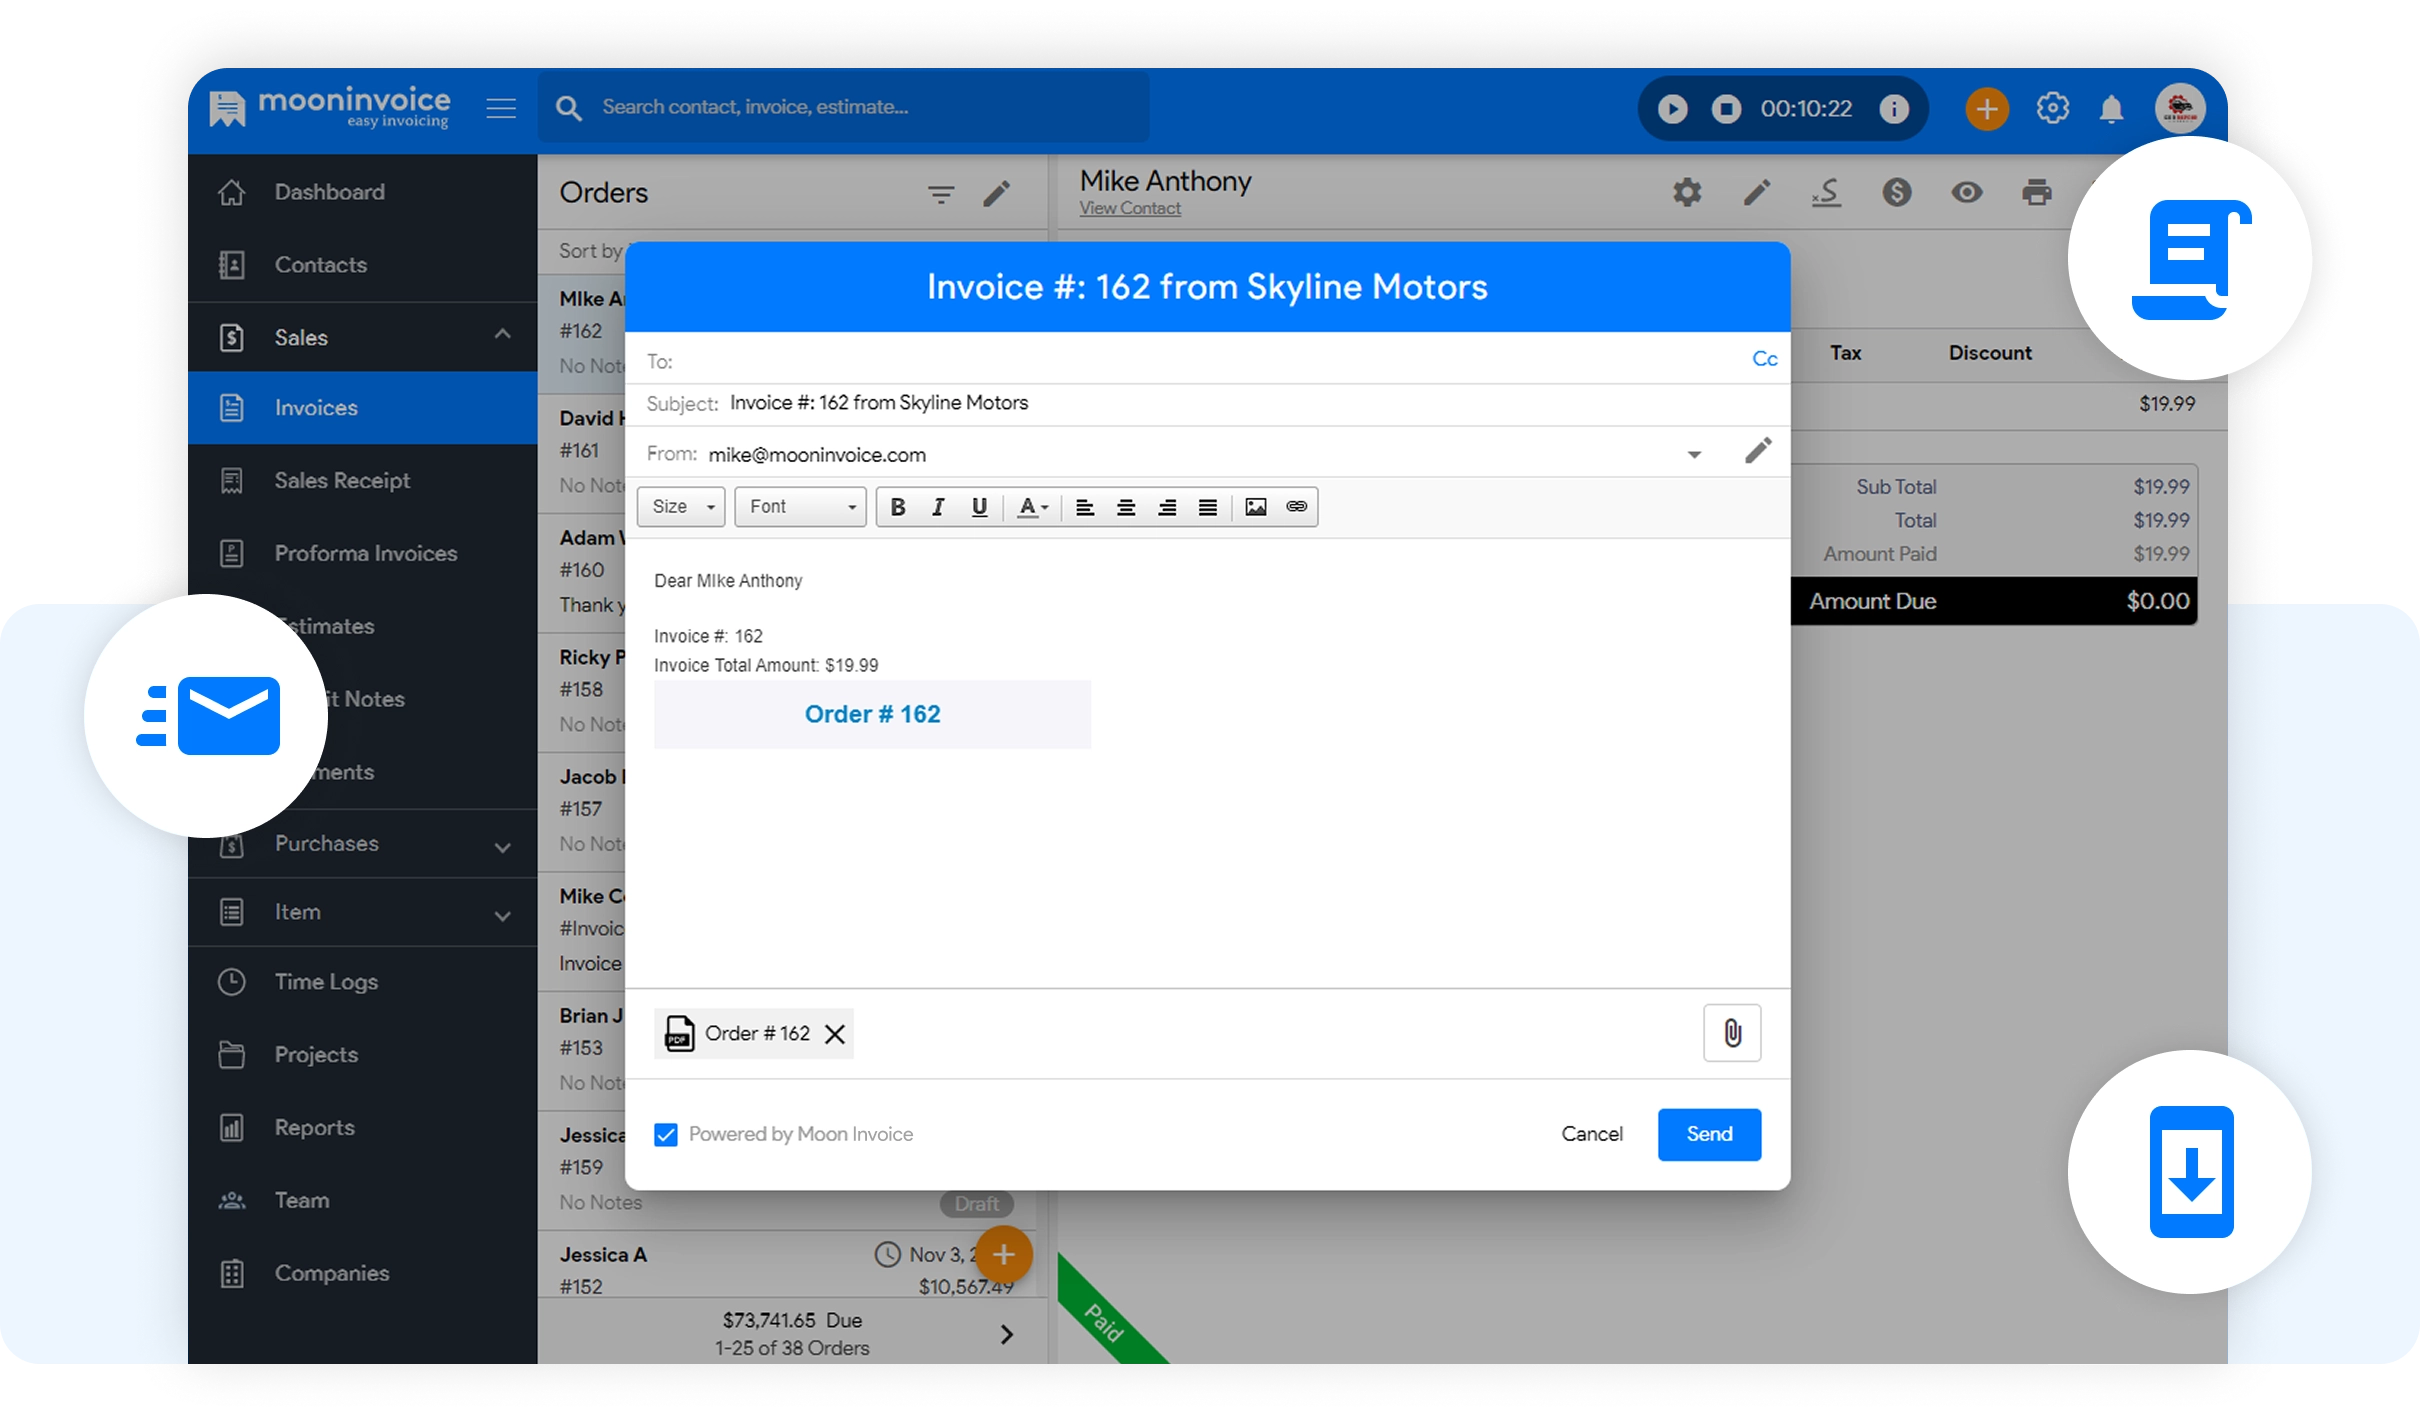2420x1416 pixels.
Task: Remove the Order # 162 PDF attachment
Action: 835,1034
